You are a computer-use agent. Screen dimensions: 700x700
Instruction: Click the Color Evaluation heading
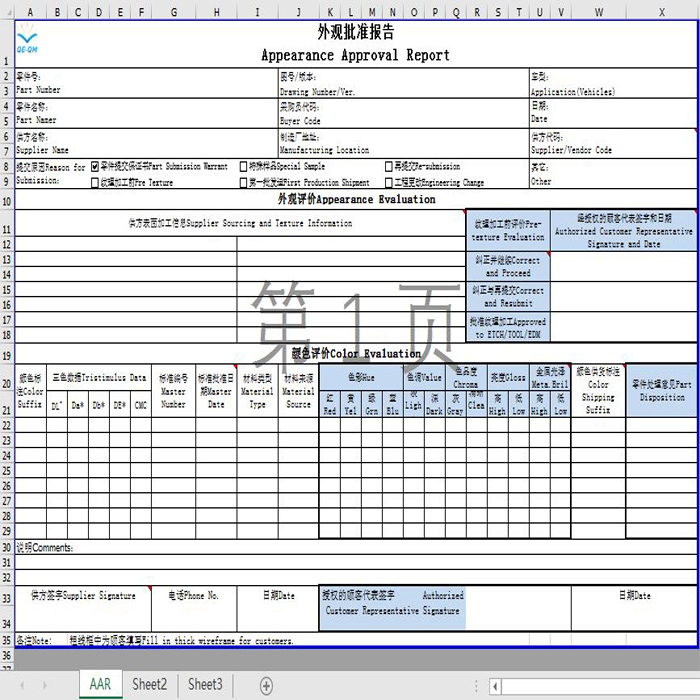click(x=356, y=354)
